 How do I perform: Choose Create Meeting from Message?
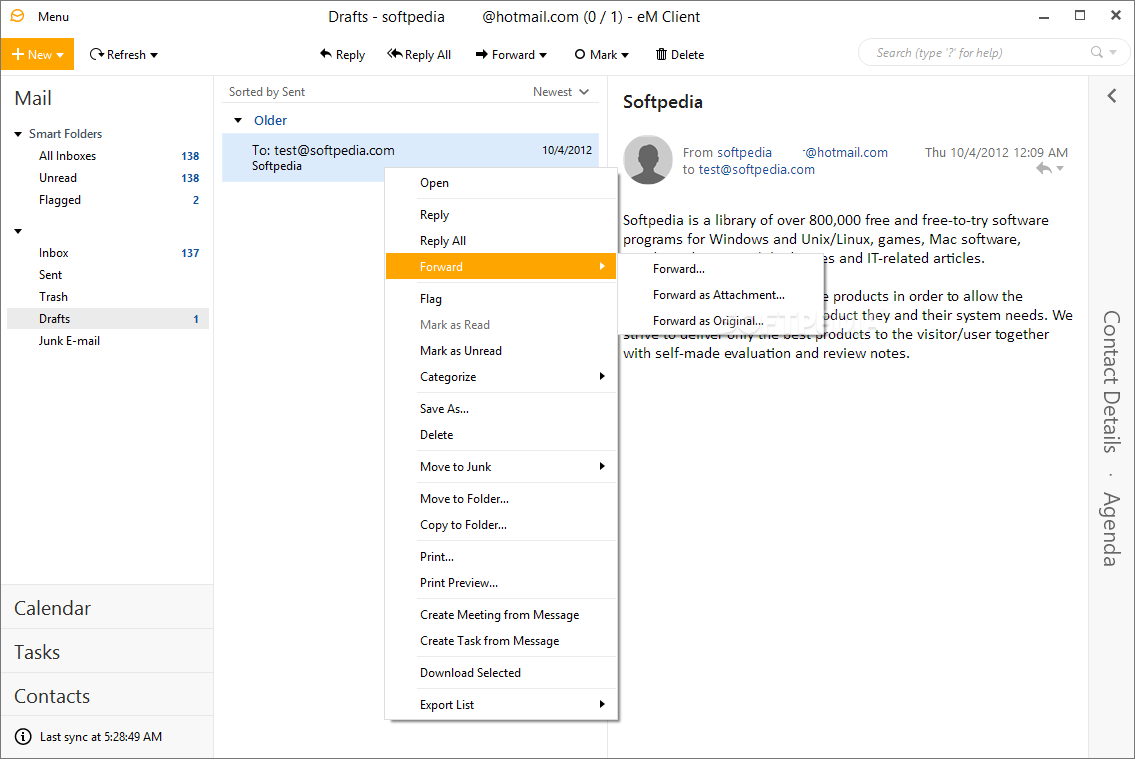point(501,614)
